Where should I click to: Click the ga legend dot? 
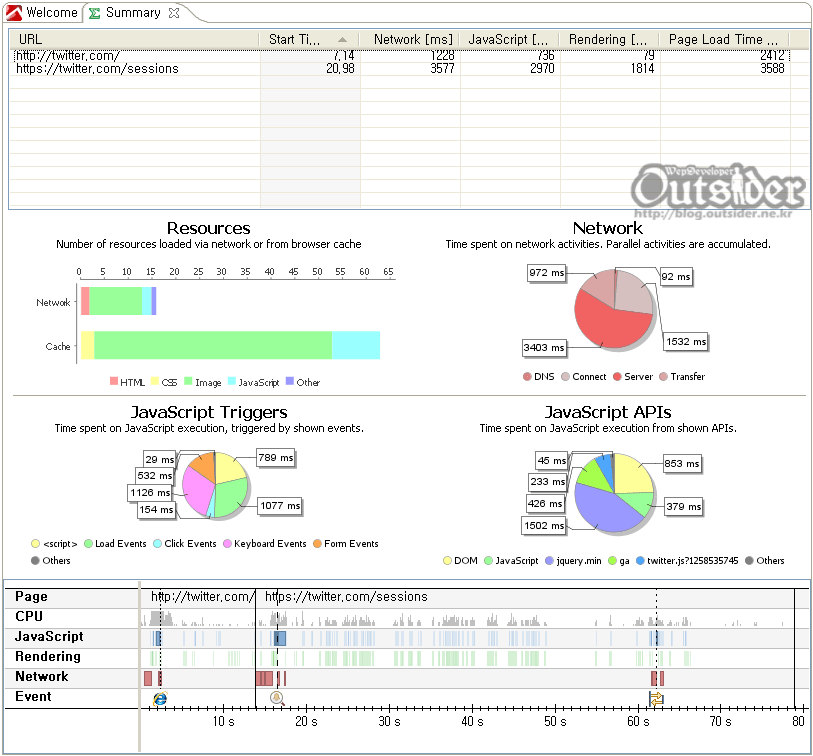[612, 561]
